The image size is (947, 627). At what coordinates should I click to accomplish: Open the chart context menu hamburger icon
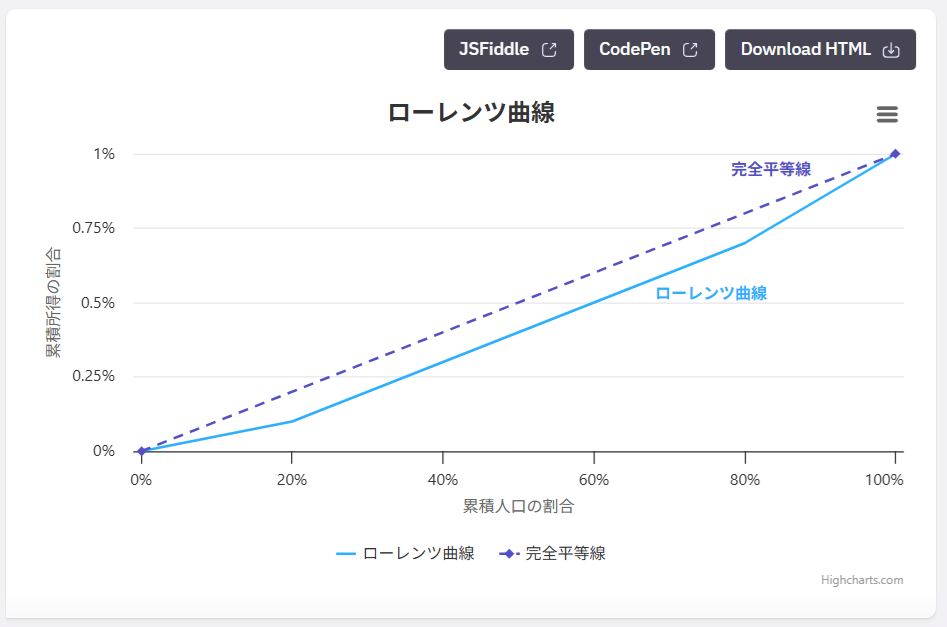[x=887, y=115]
